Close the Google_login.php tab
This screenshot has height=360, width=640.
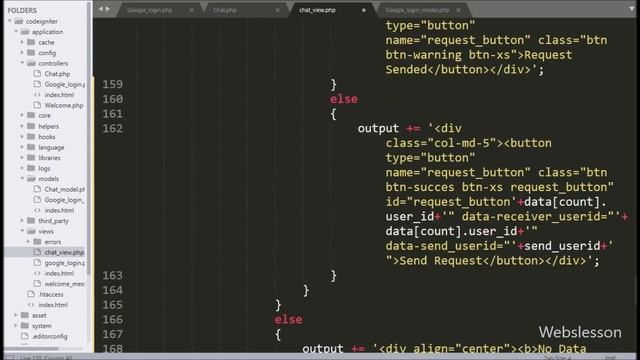pos(191,10)
